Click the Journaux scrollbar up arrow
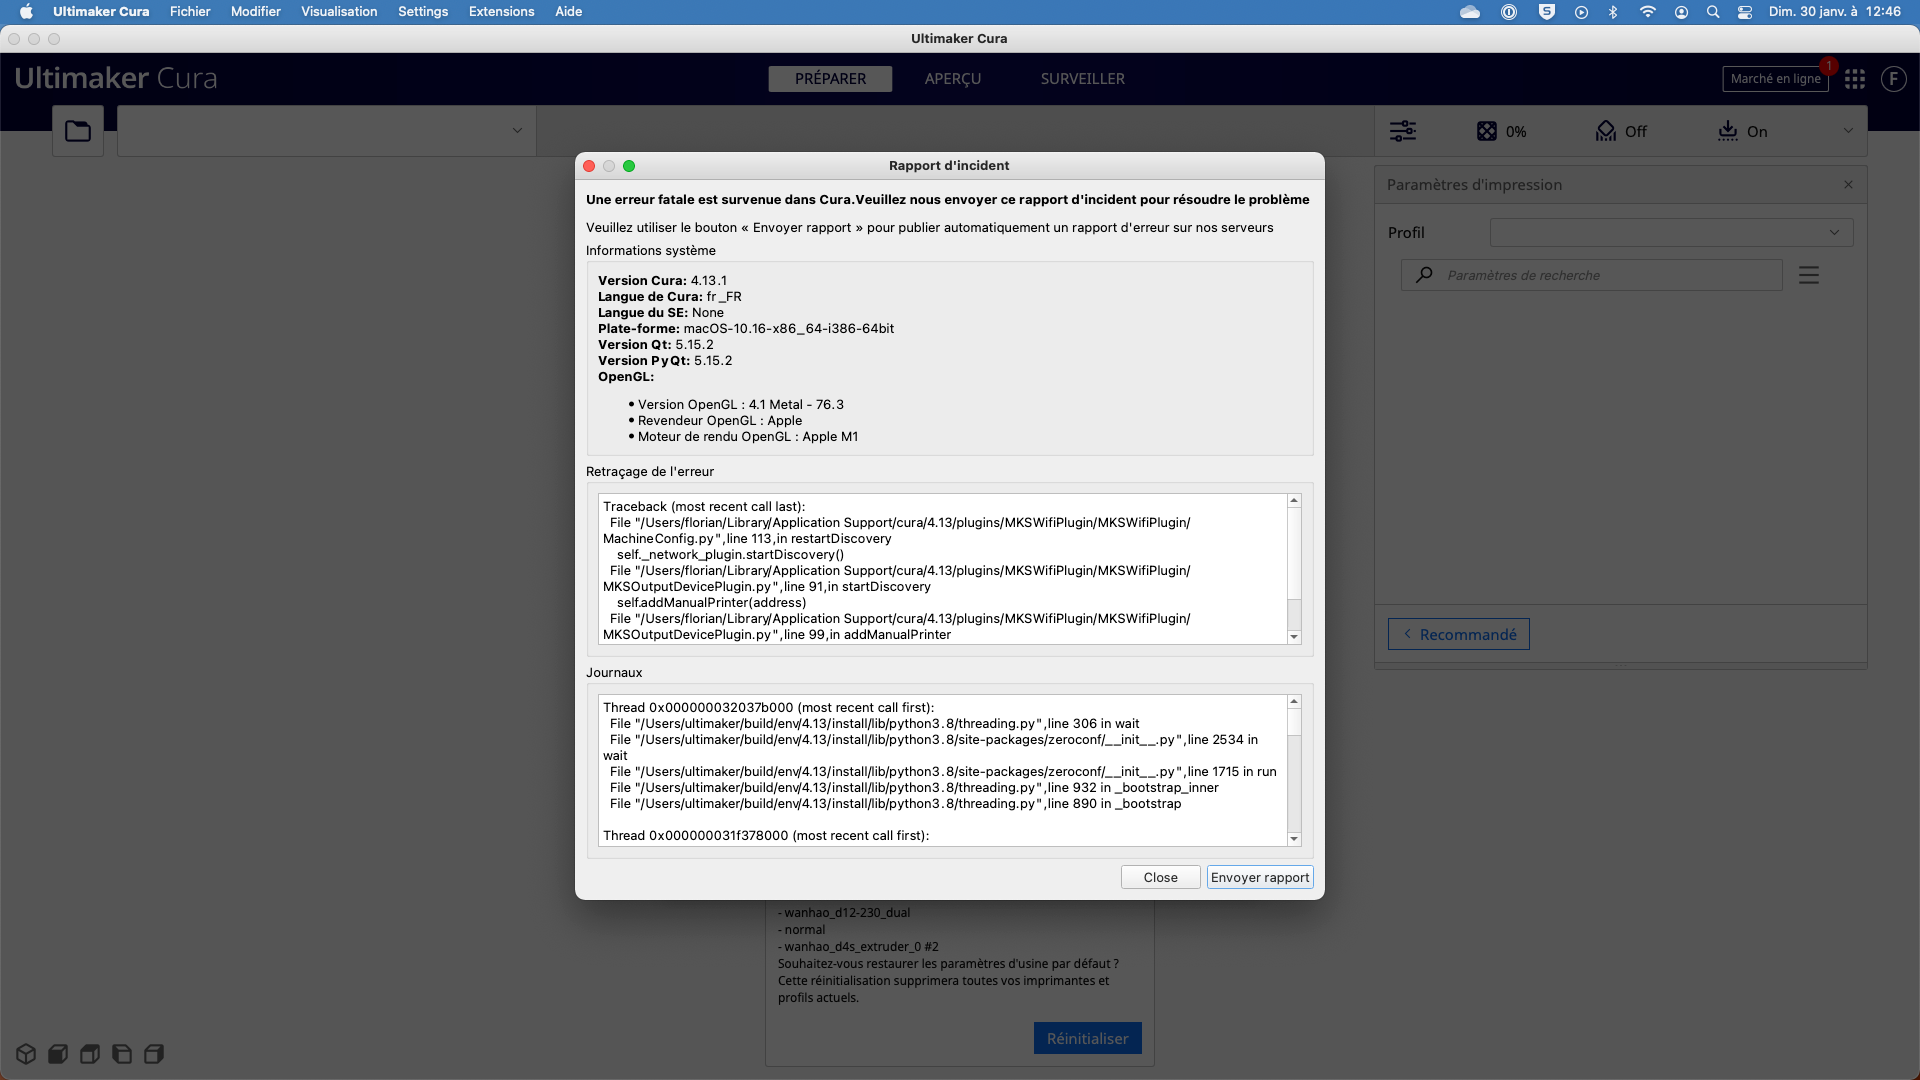 point(1294,702)
